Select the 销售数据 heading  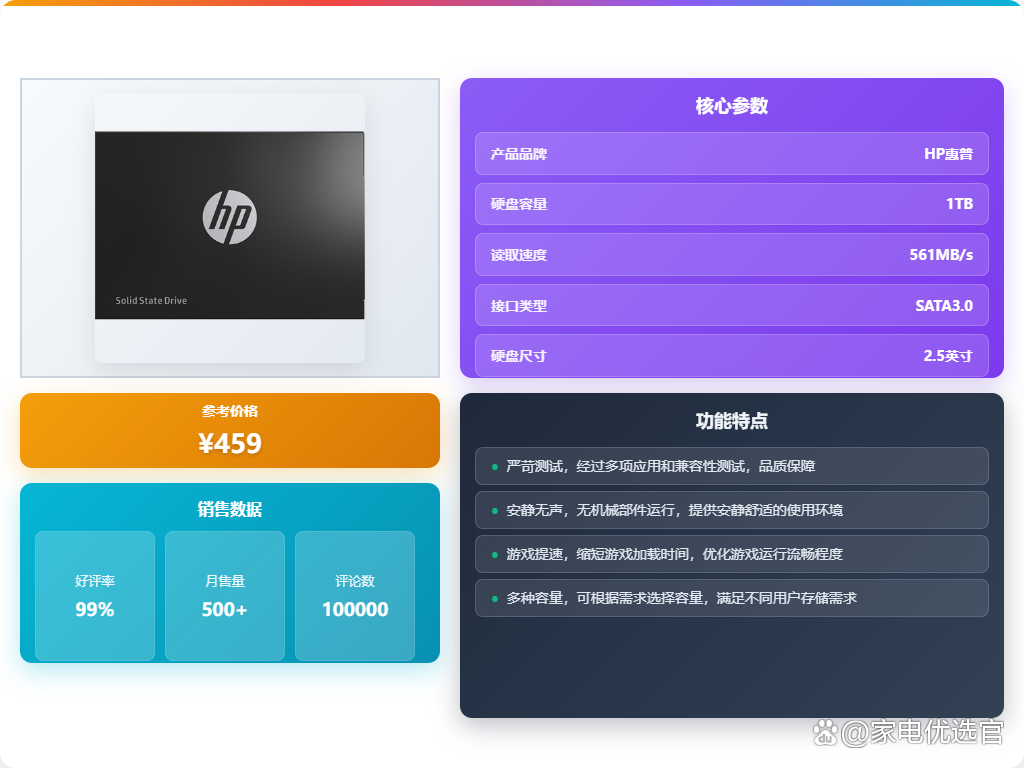[230, 509]
